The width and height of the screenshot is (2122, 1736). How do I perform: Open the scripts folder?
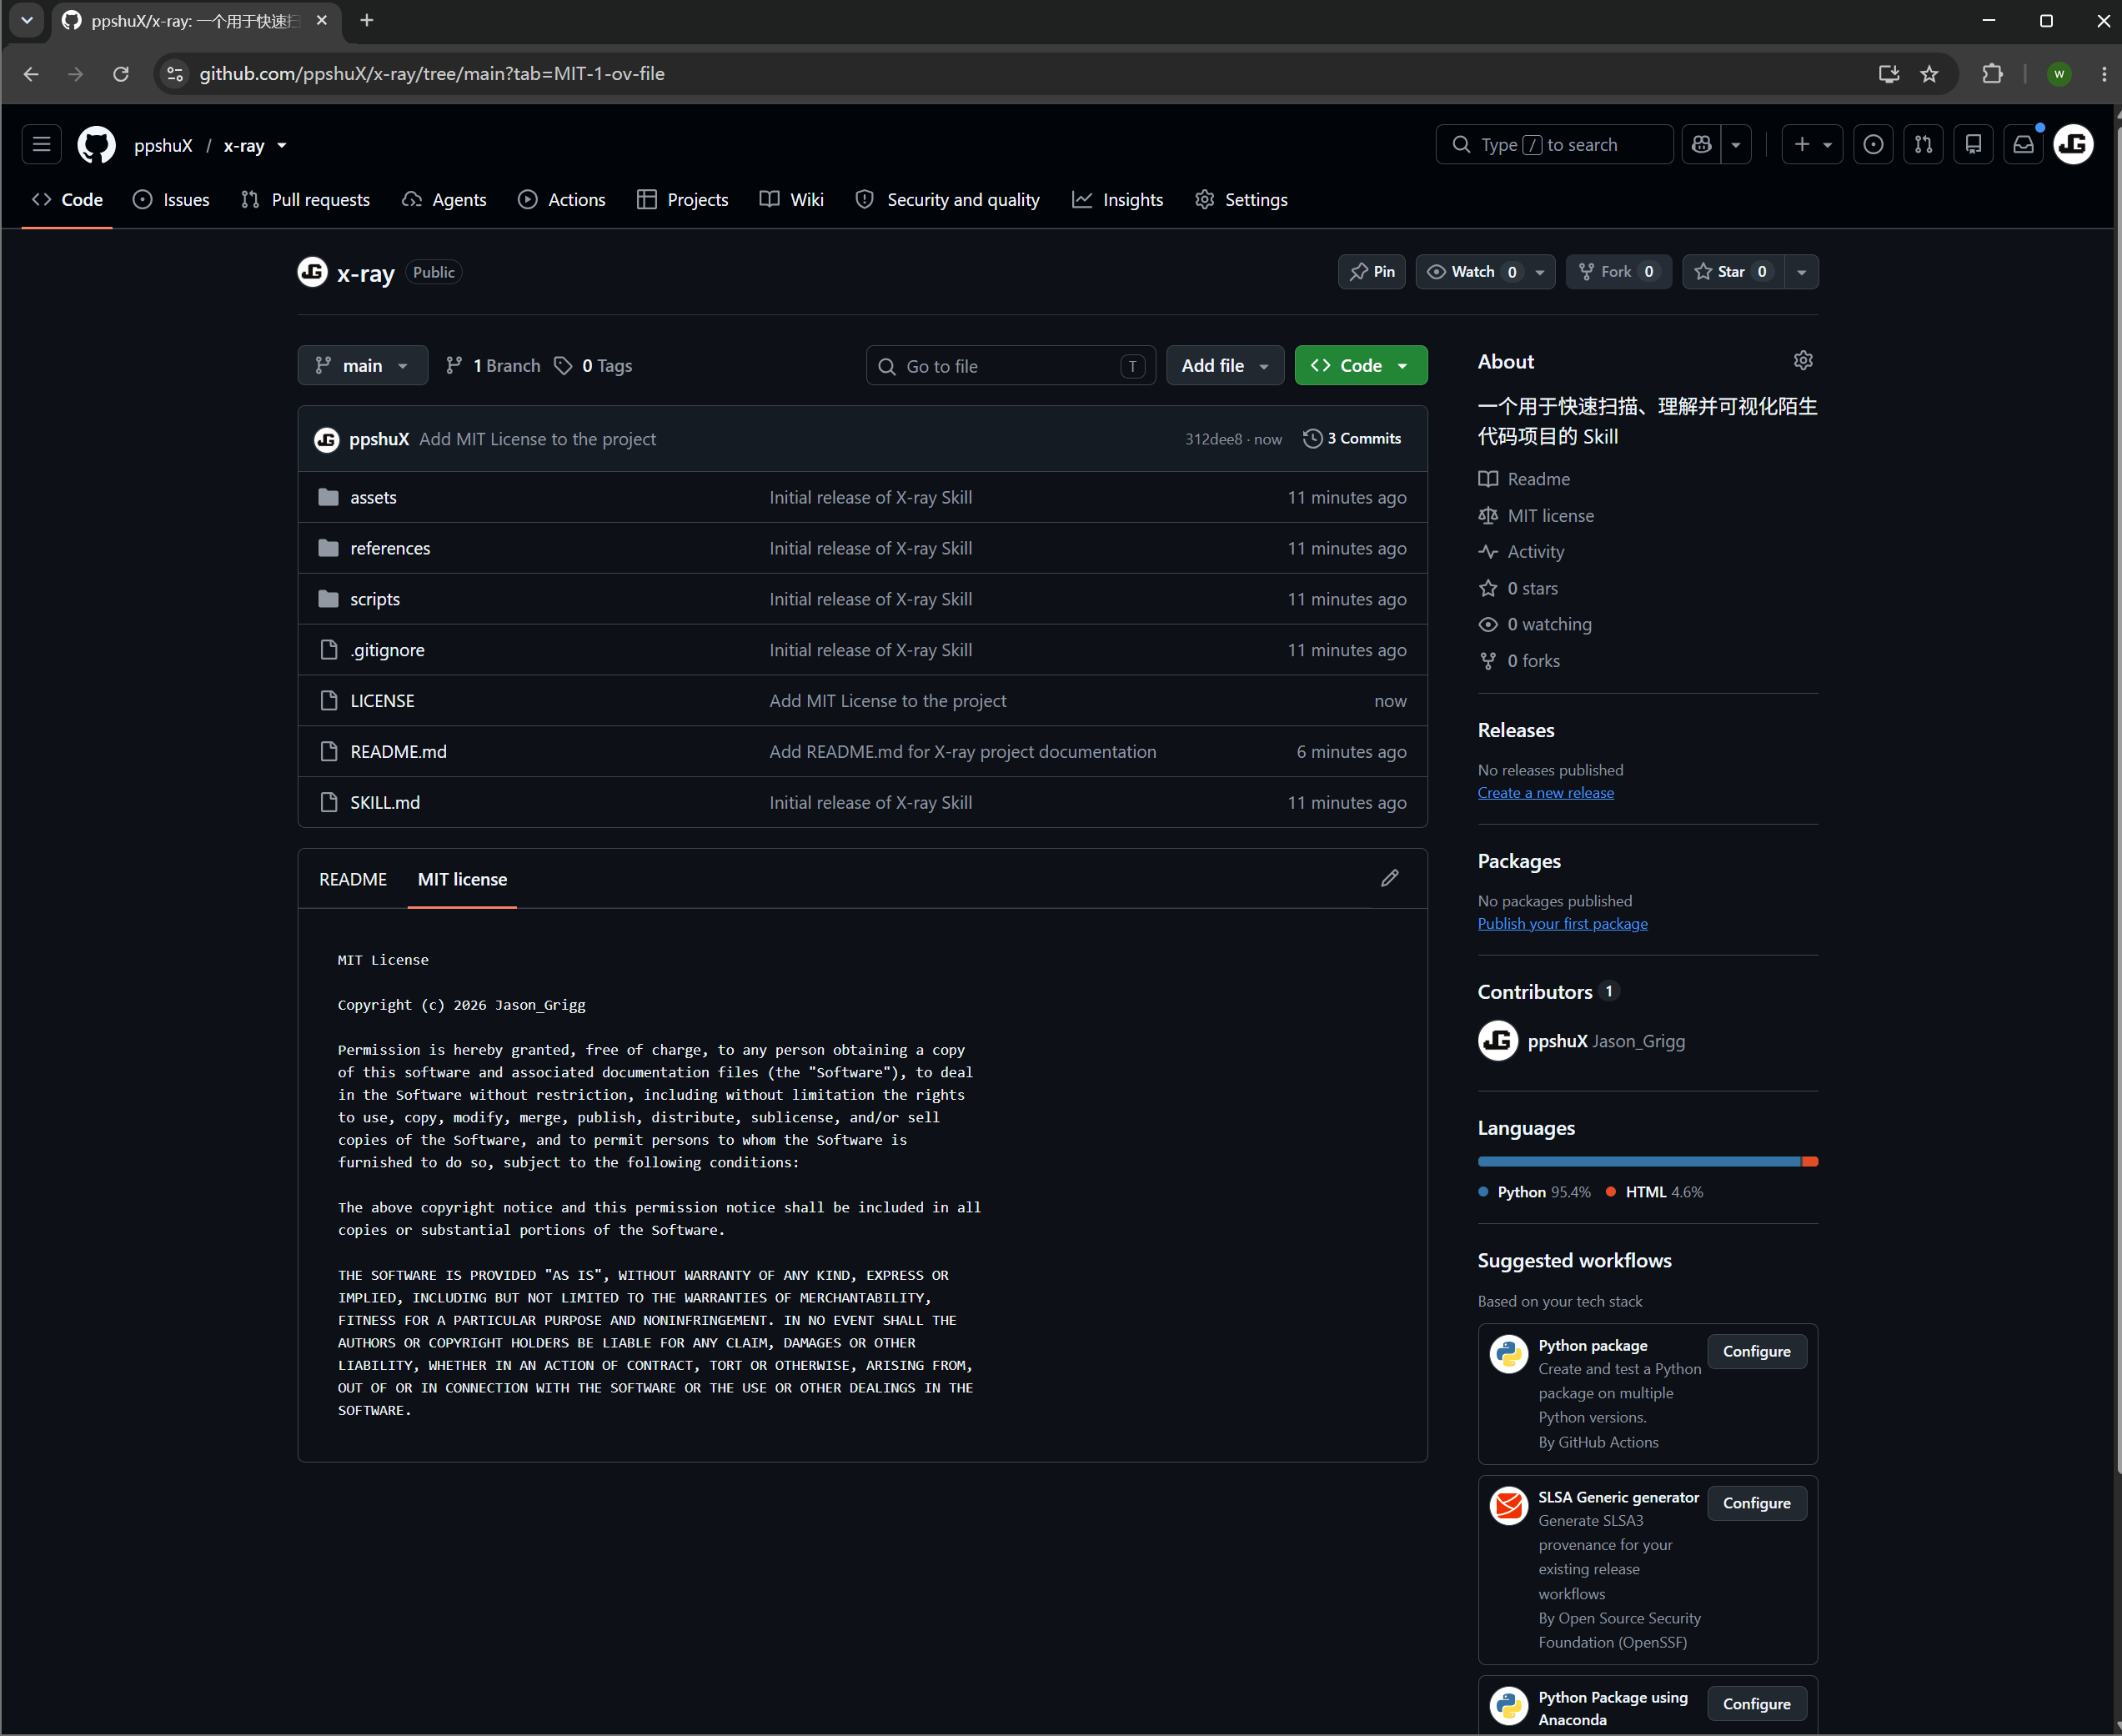click(x=375, y=600)
